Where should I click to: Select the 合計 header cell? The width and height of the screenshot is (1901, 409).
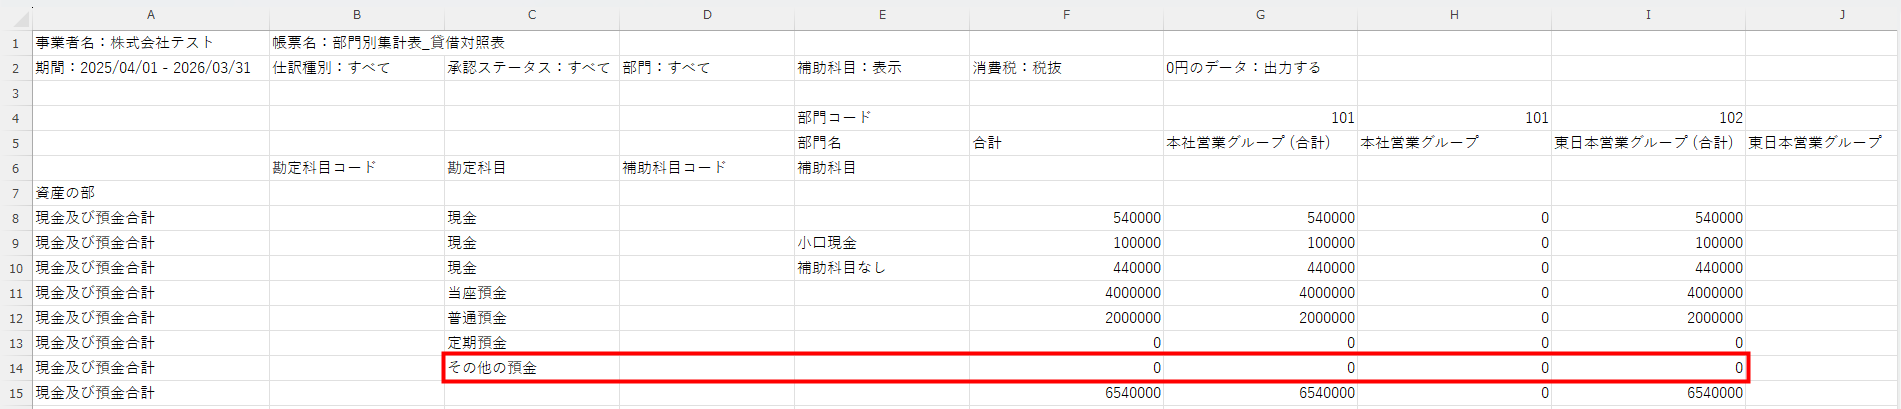point(988,143)
